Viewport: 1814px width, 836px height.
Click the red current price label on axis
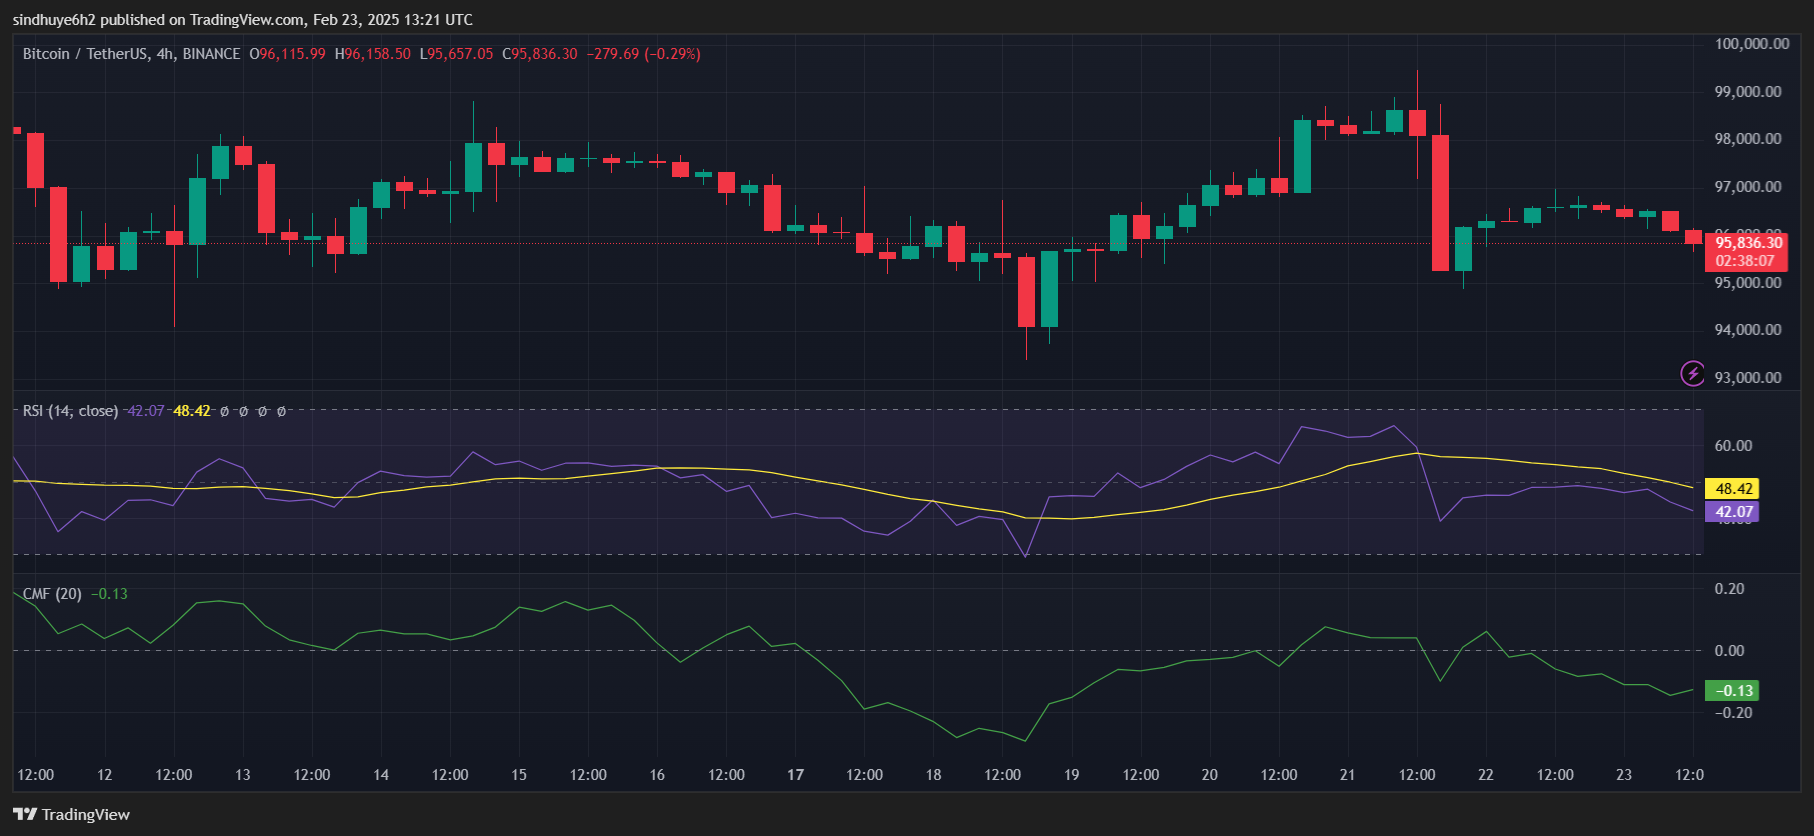pyautogui.click(x=1748, y=243)
